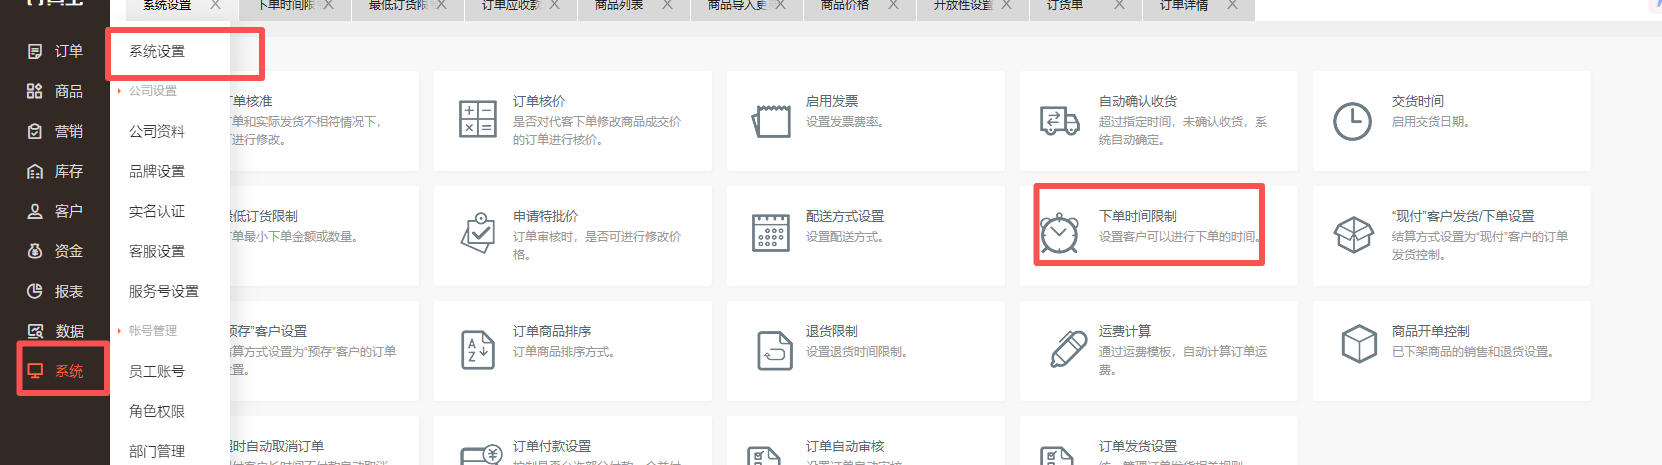This screenshot has width=1662, height=465.
Task: Open 服务号设置 submenu item
Action: coord(164,291)
